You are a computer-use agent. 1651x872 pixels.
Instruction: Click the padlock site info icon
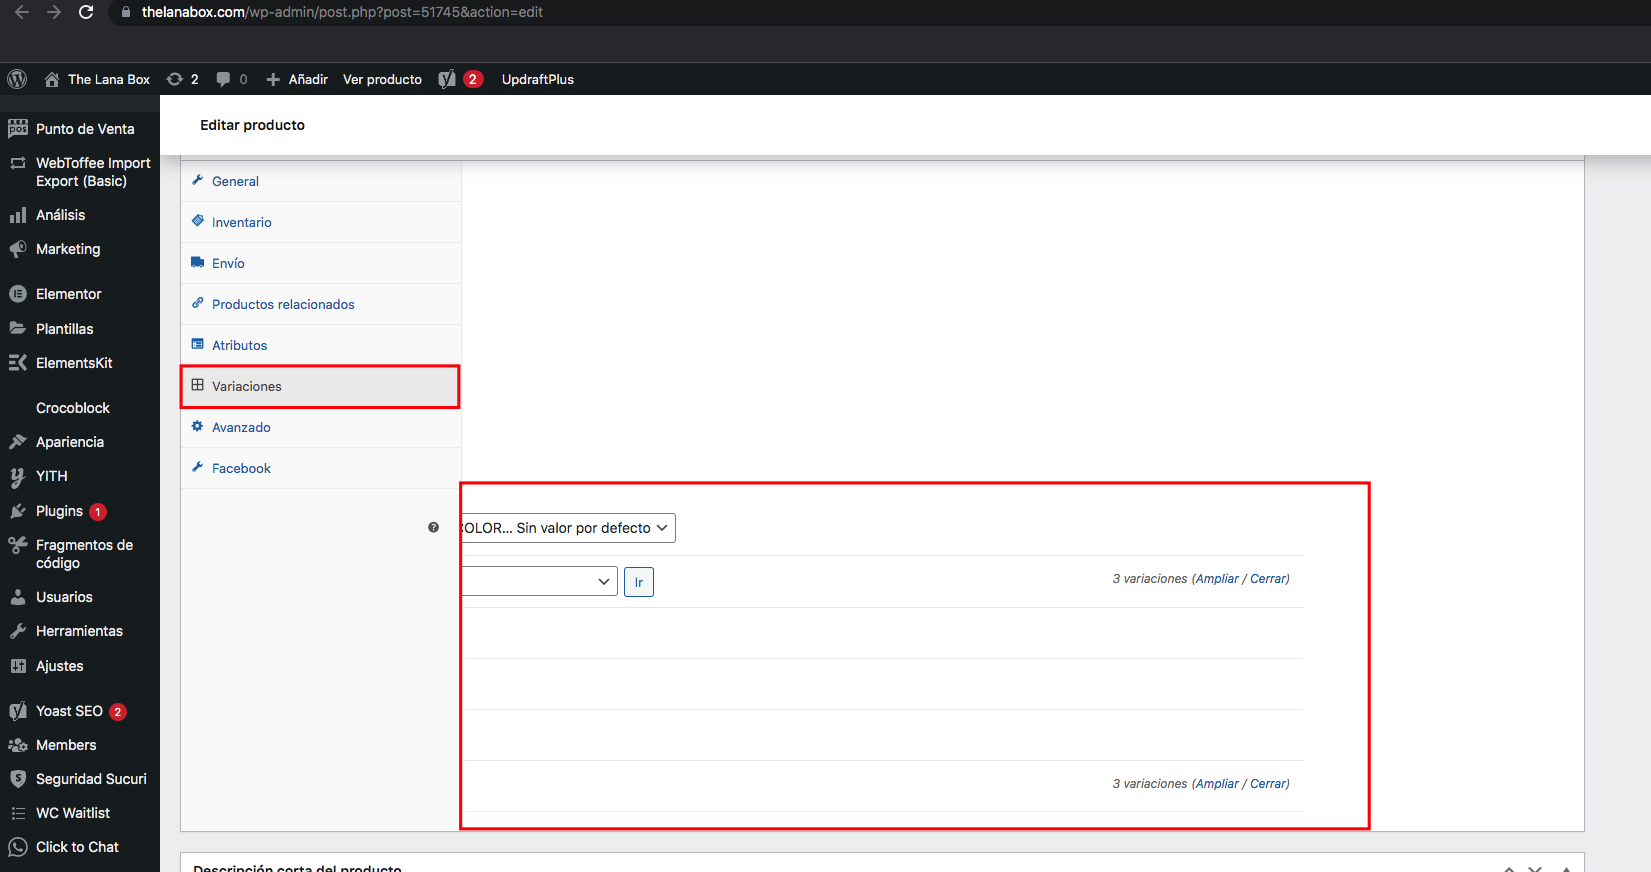tap(125, 12)
